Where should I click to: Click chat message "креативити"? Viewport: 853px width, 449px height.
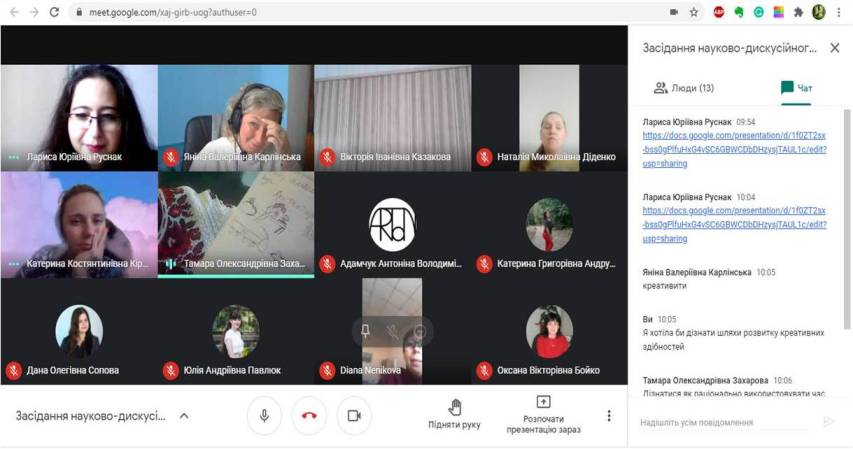664,286
